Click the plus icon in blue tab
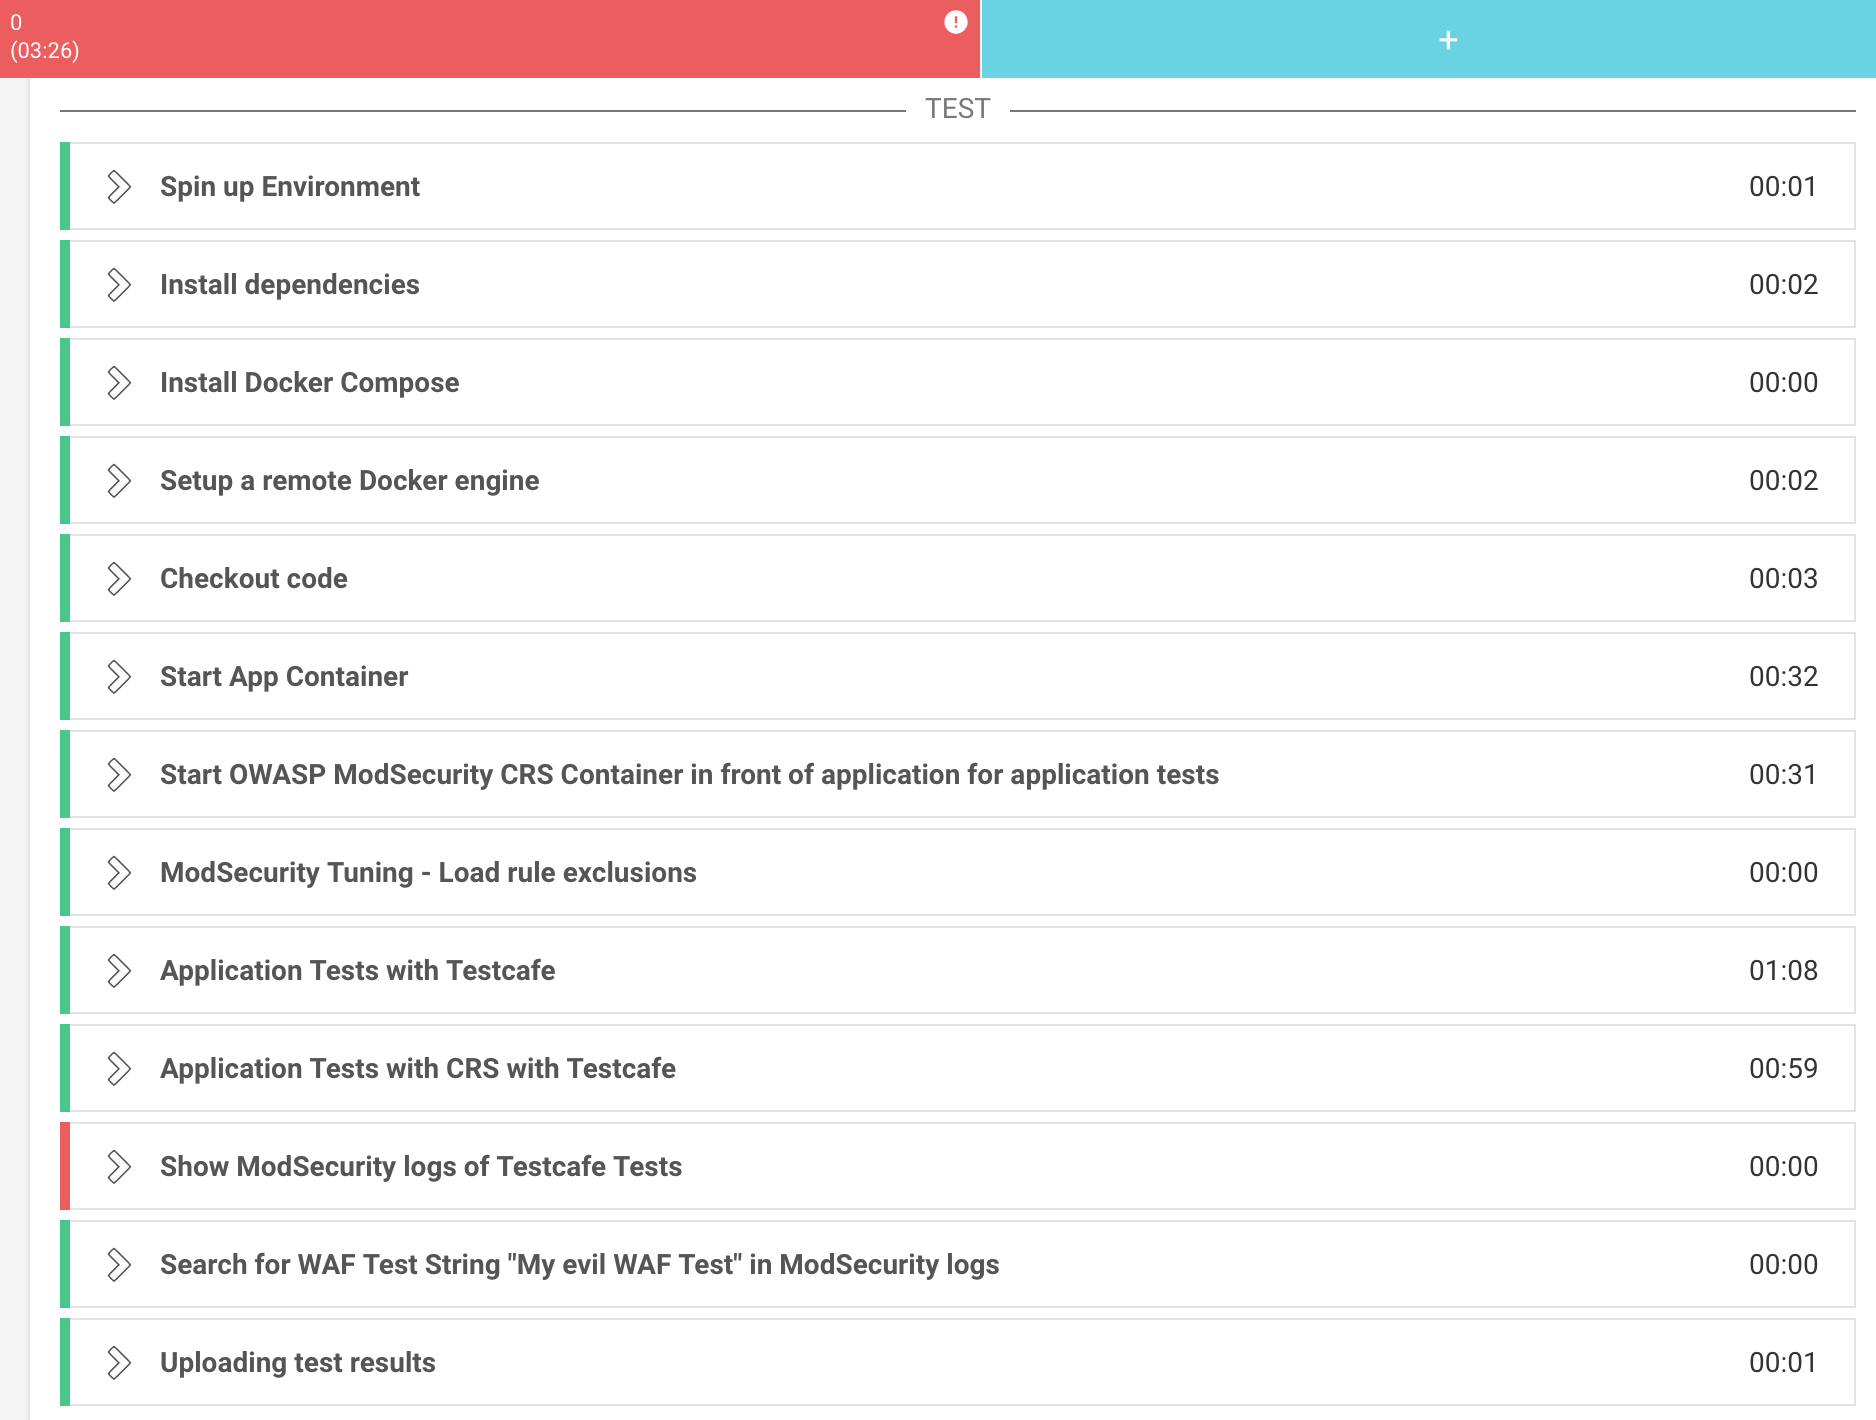Image resolution: width=1876 pixels, height=1420 pixels. point(1447,40)
